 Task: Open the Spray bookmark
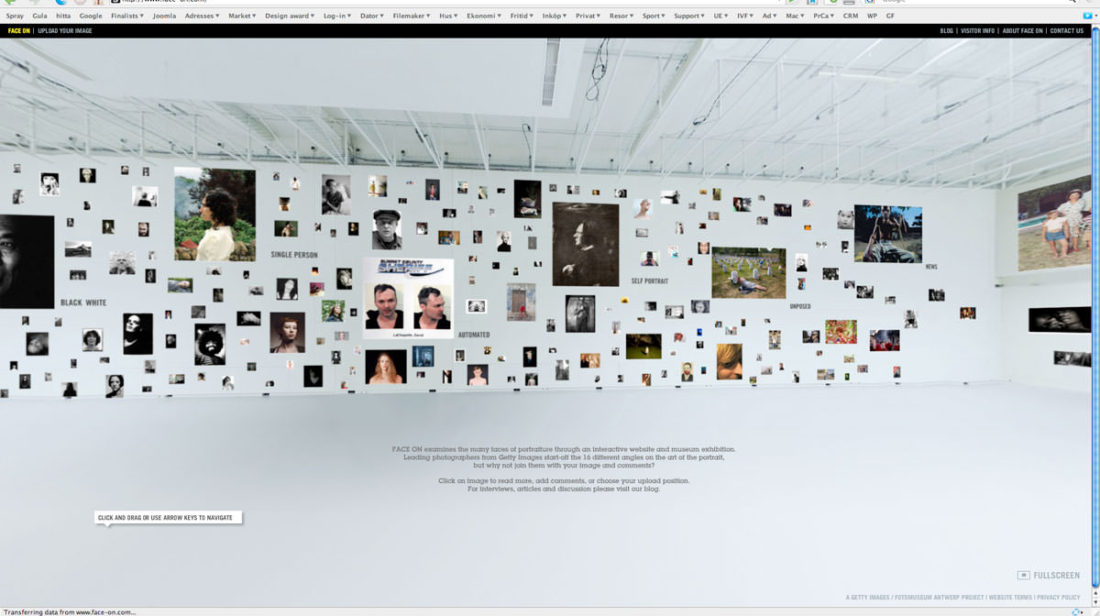(15, 15)
